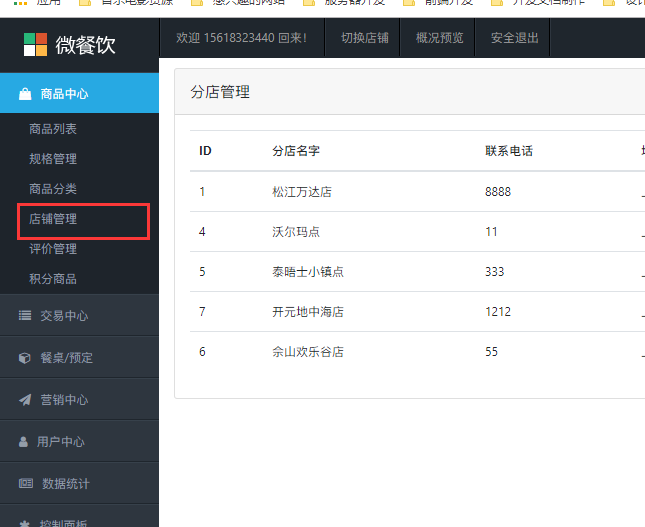
Task: Click the cube icon beside 餐桌/预定
Action: [x=25, y=358]
